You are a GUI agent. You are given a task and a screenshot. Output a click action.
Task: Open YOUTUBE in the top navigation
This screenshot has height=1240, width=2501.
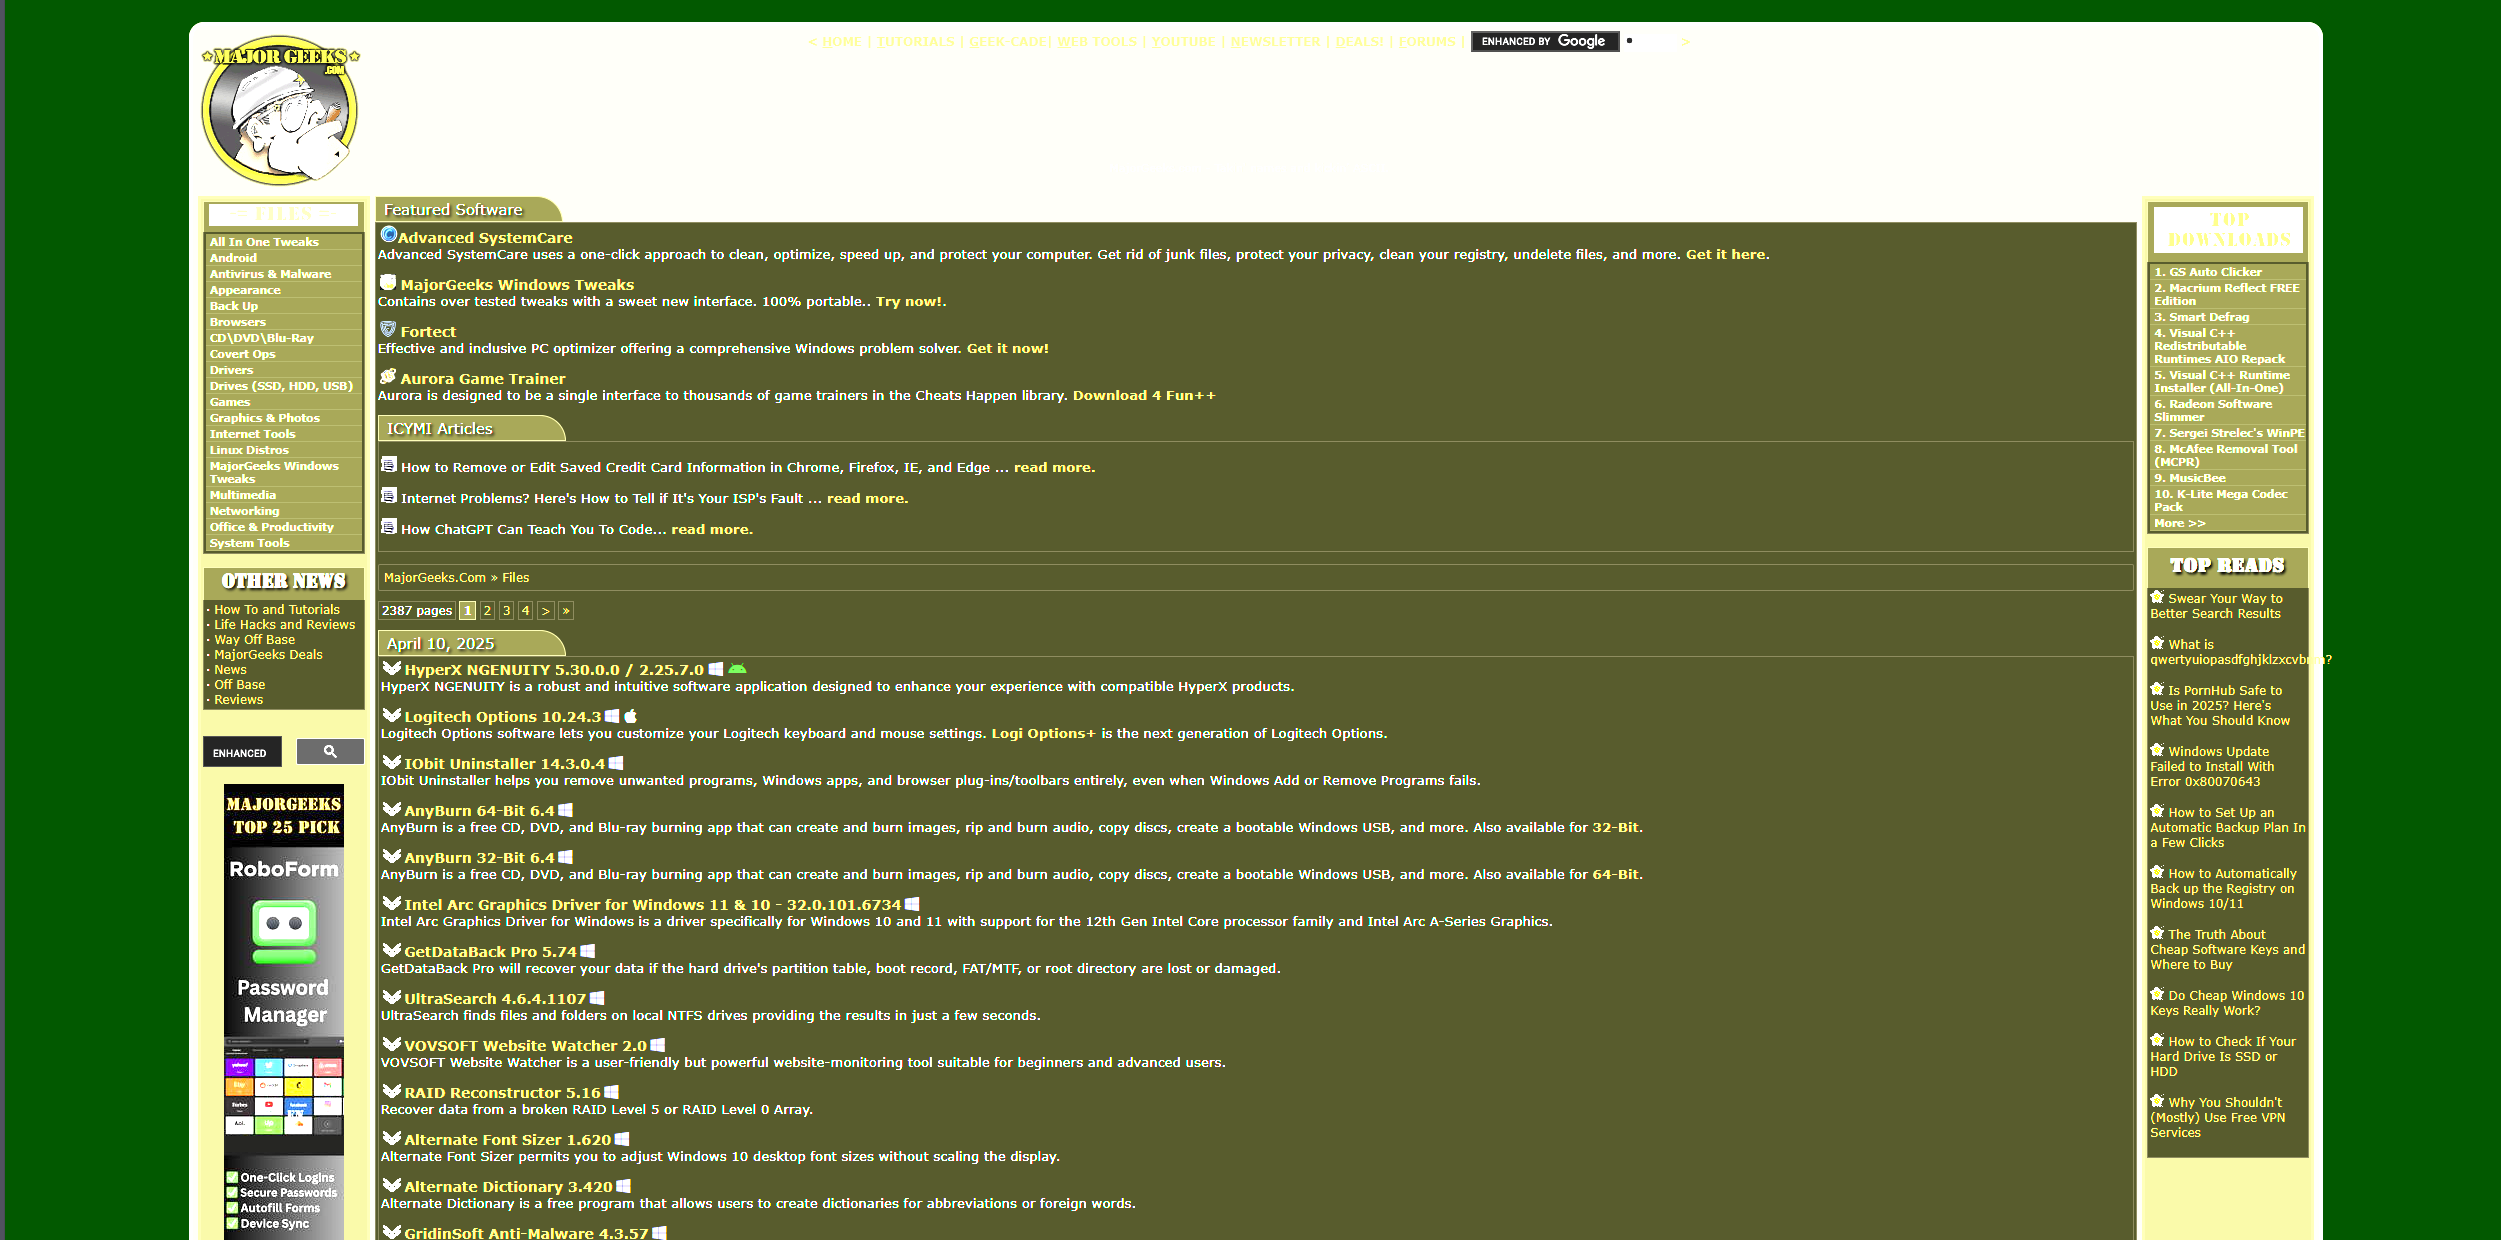(1184, 42)
